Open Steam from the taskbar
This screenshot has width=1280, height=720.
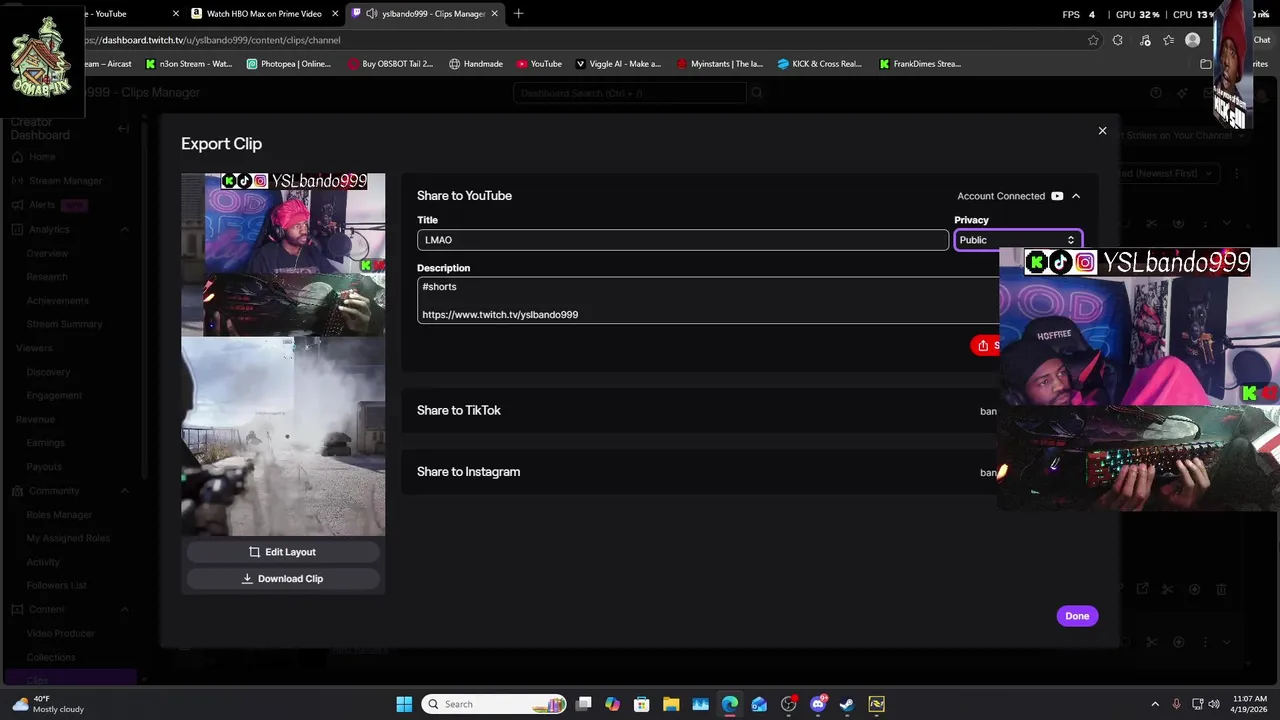point(847,704)
